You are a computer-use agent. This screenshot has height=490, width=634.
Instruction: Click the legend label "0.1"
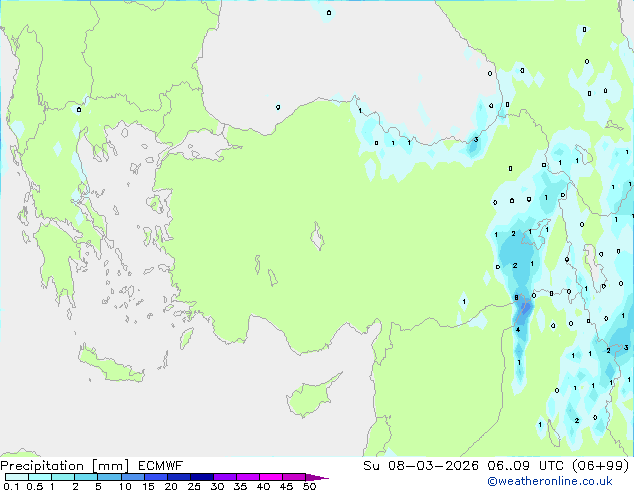pyautogui.click(x=11, y=486)
